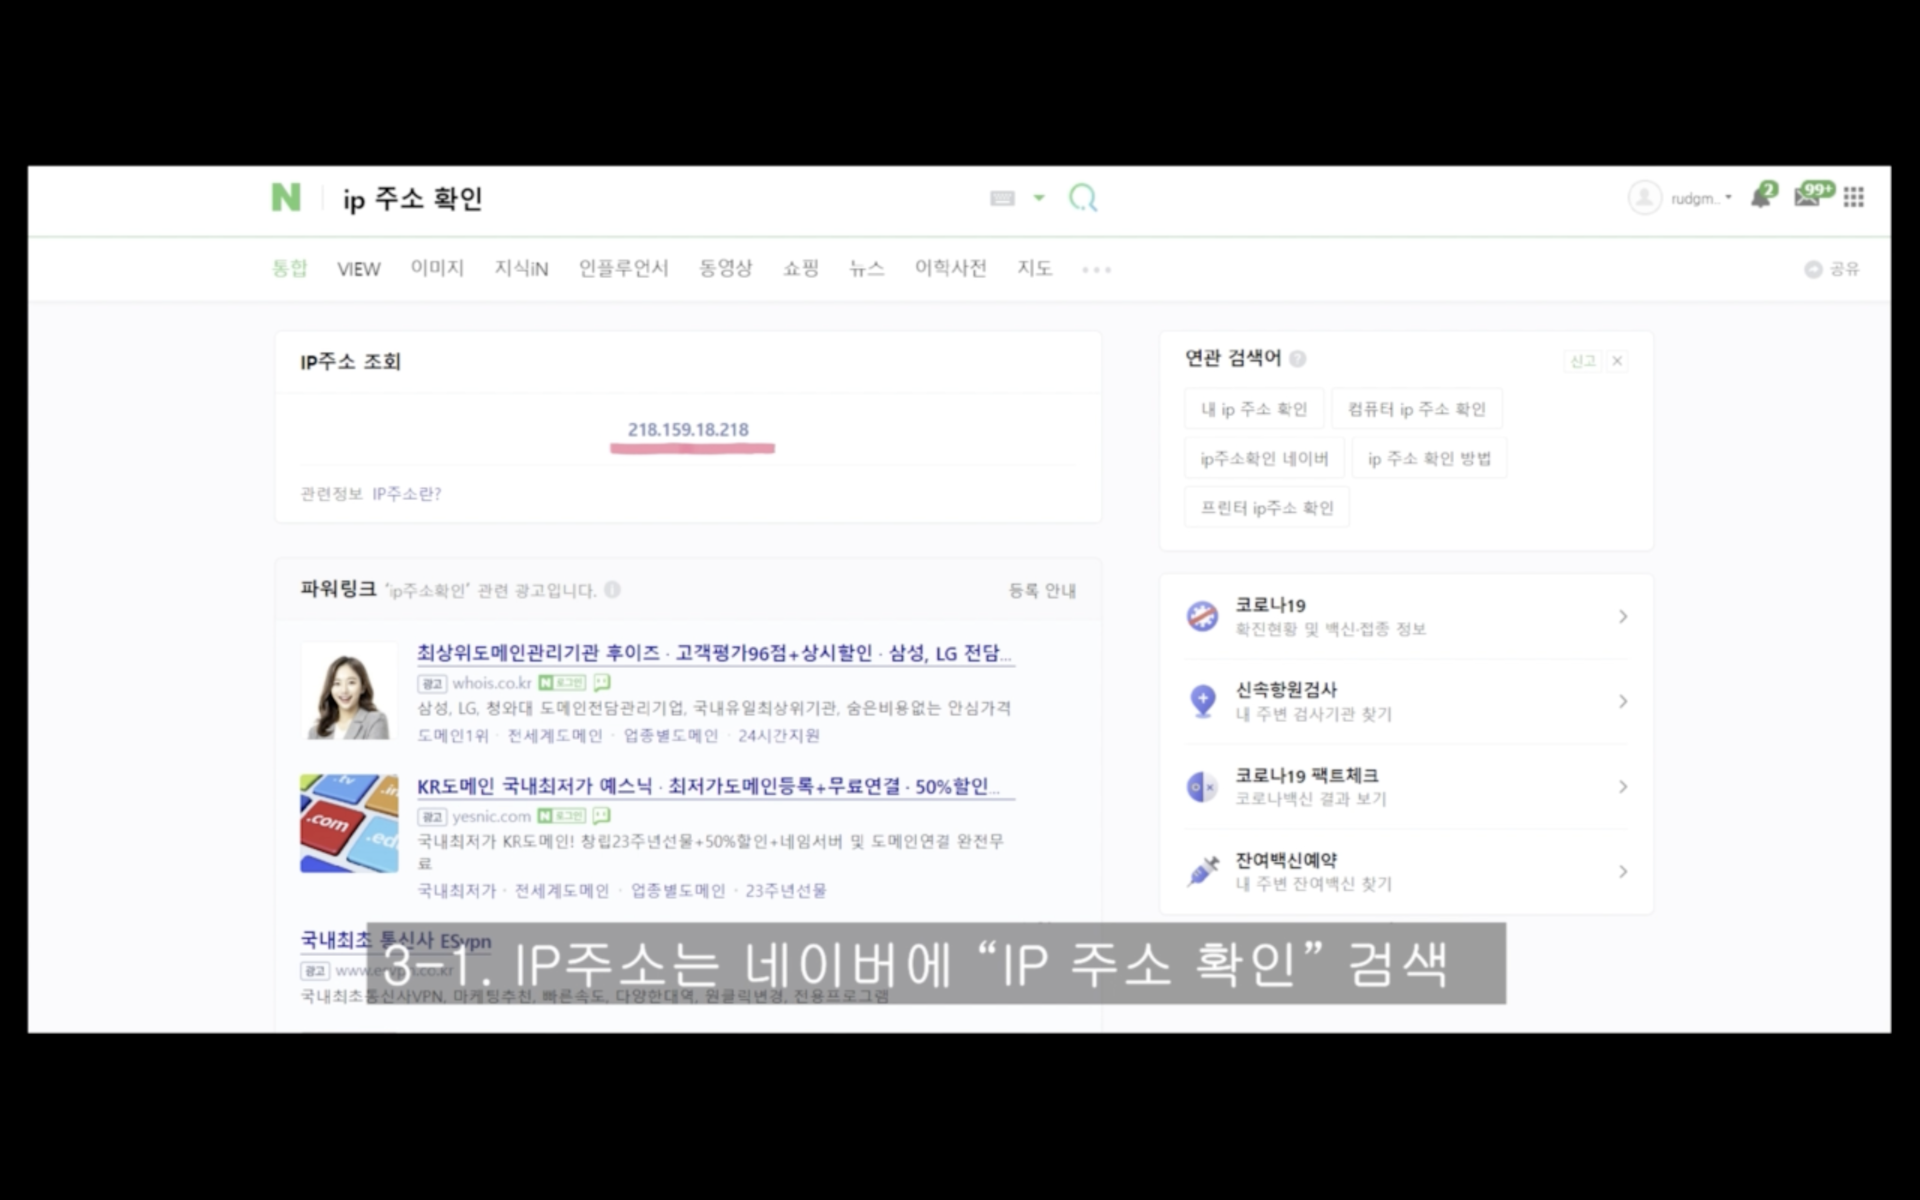Open the IP주소란? related info link
The height and width of the screenshot is (1200, 1920).
pyautogui.click(x=406, y=493)
